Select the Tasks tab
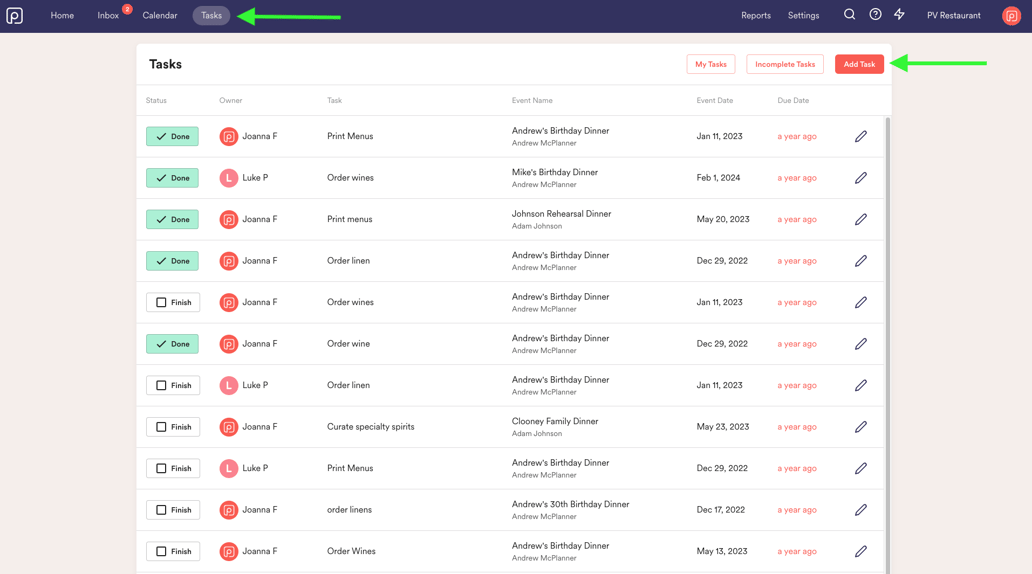 coord(211,15)
